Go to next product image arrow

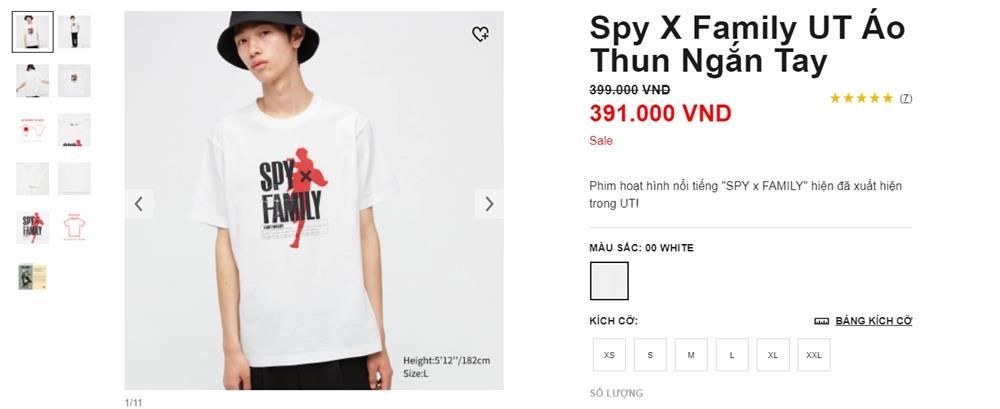(x=489, y=204)
